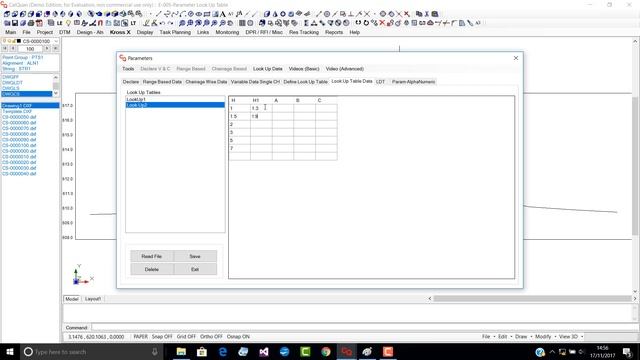This screenshot has width=640, height=360.
Task: Click the red padlock toolbar icon
Action: tap(390, 23)
